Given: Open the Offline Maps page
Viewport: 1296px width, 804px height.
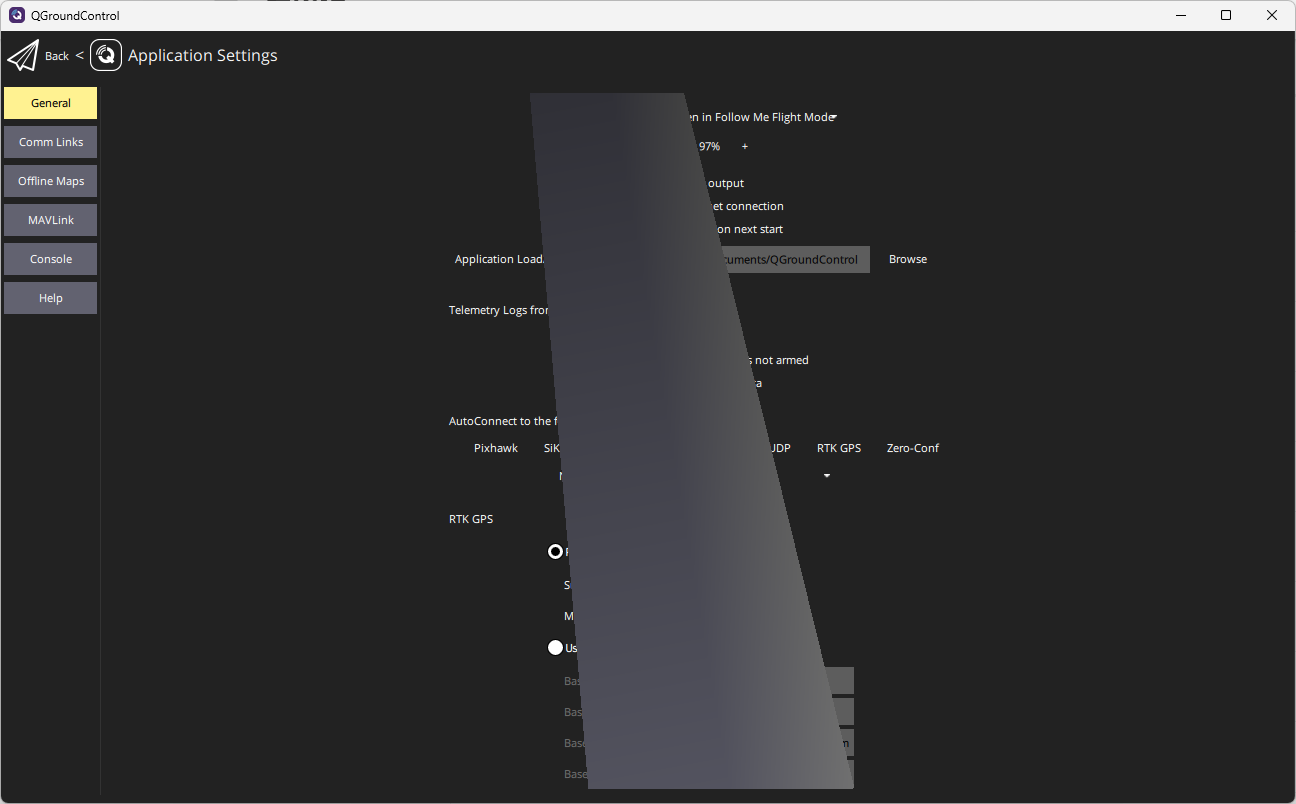Looking at the screenshot, I should (50, 181).
